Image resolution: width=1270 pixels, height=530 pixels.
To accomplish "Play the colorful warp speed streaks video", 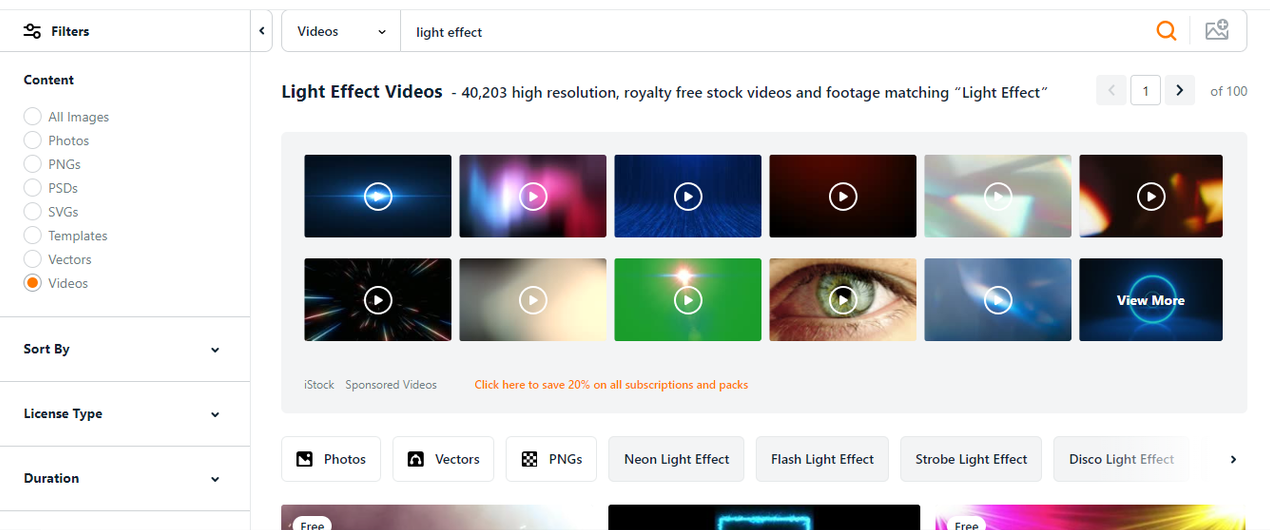I will tap(377, 299).
